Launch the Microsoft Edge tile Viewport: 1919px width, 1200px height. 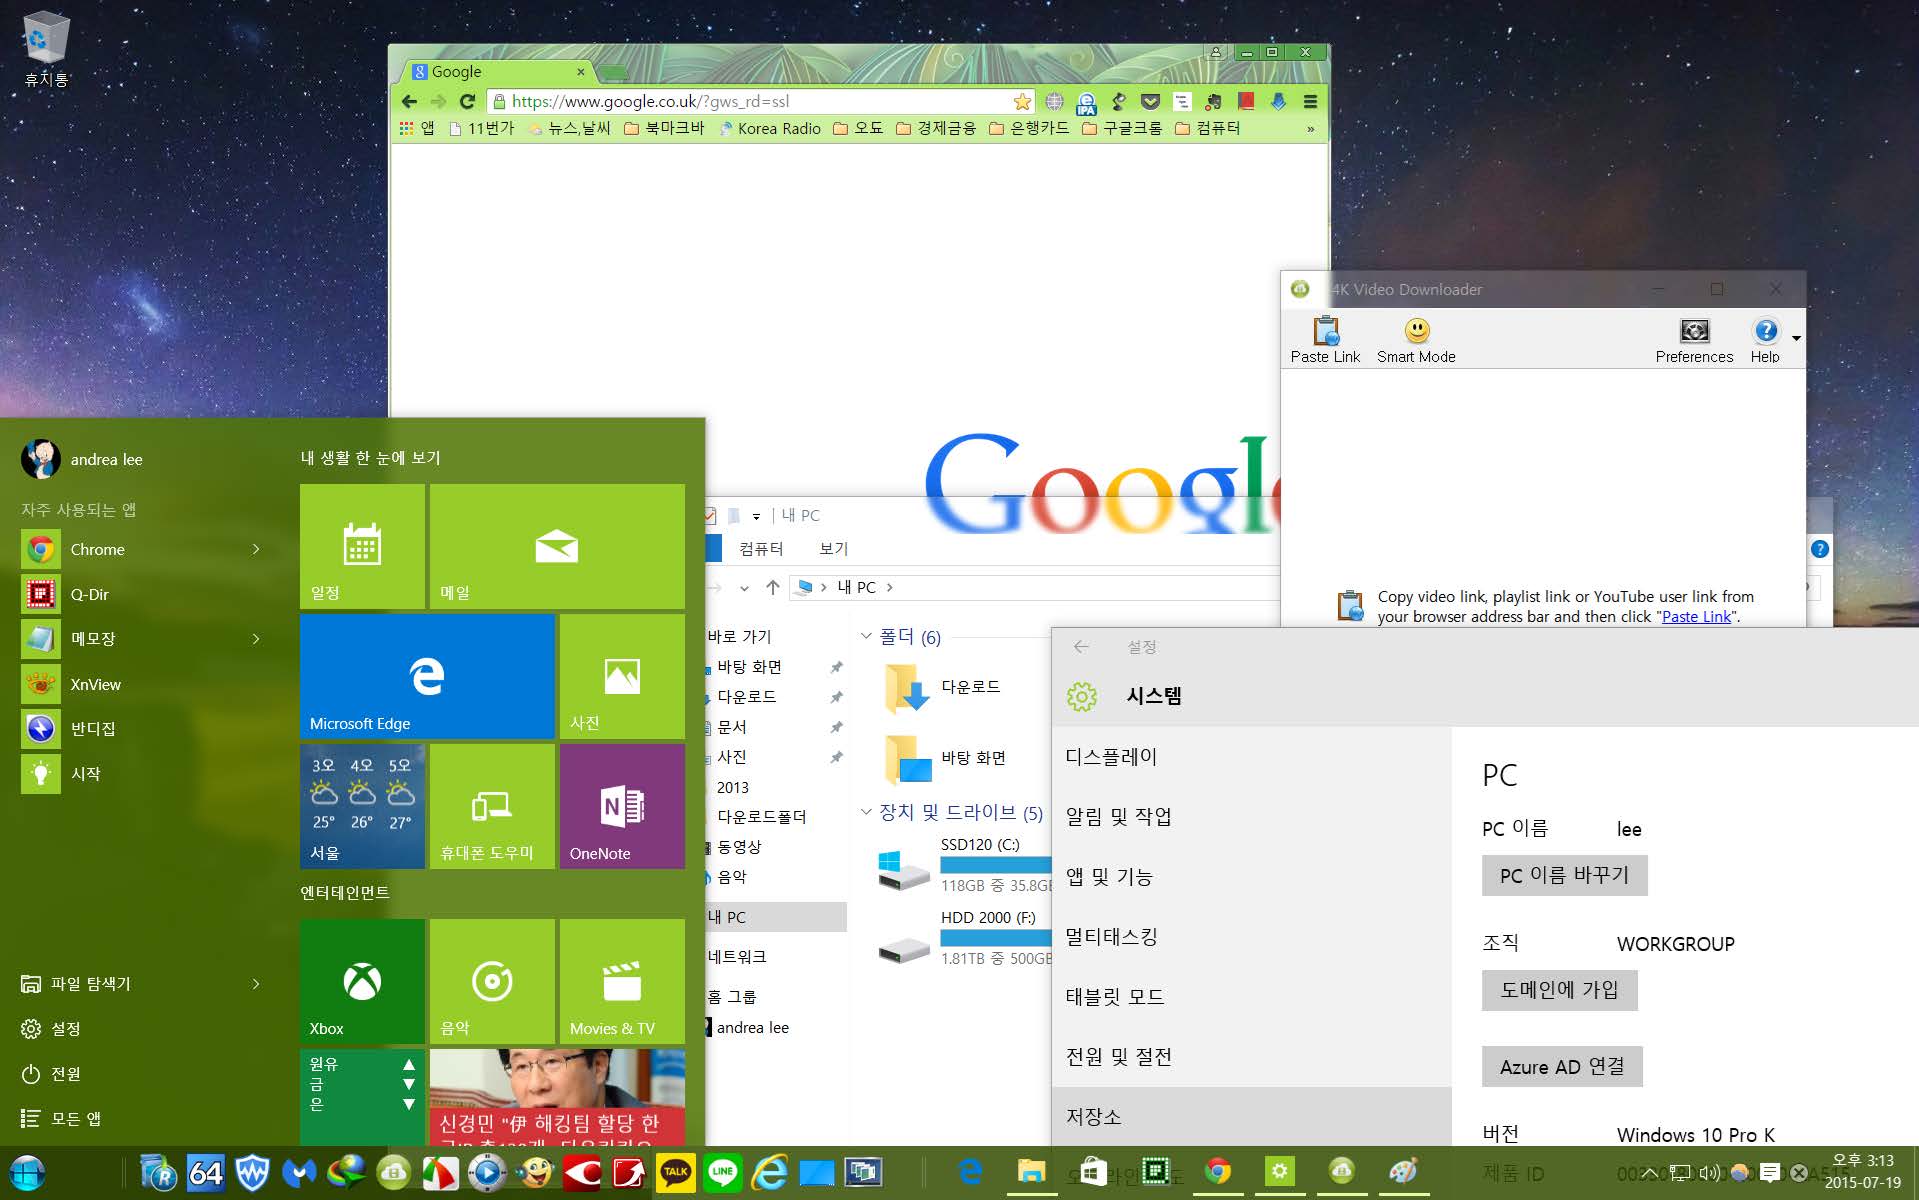427,676
